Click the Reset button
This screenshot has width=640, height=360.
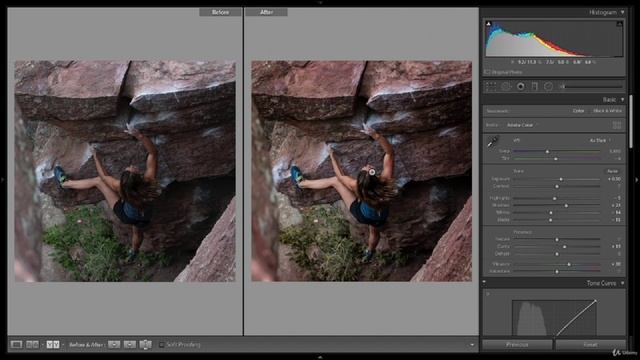[x=590, y=344]
